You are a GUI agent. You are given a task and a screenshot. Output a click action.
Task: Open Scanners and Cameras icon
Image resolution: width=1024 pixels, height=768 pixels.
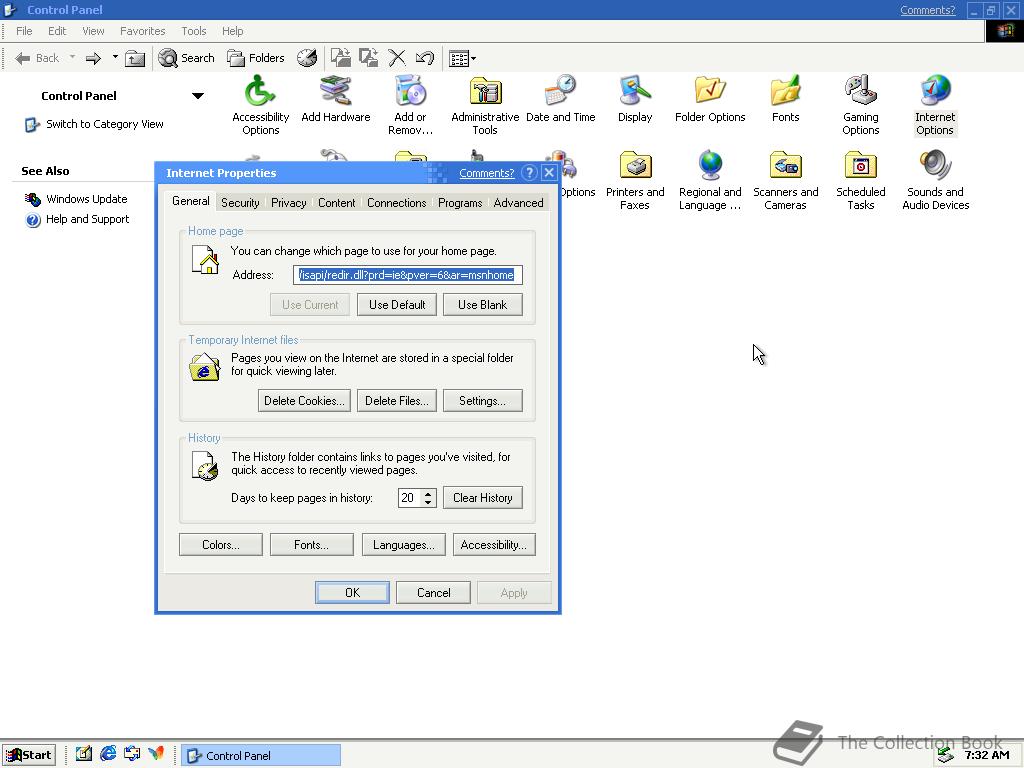(x=785, y=180)
